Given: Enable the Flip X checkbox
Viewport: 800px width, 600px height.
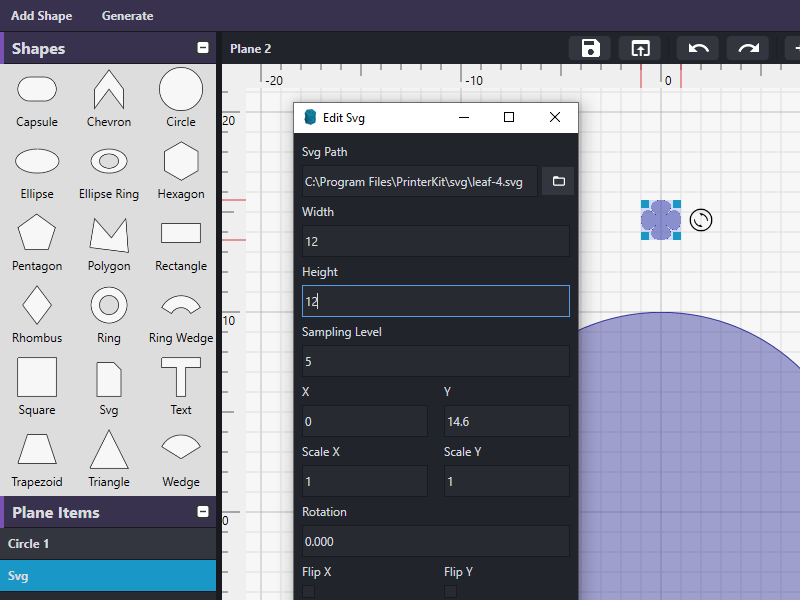Looking at the screenshot, I should coord(308,591).
